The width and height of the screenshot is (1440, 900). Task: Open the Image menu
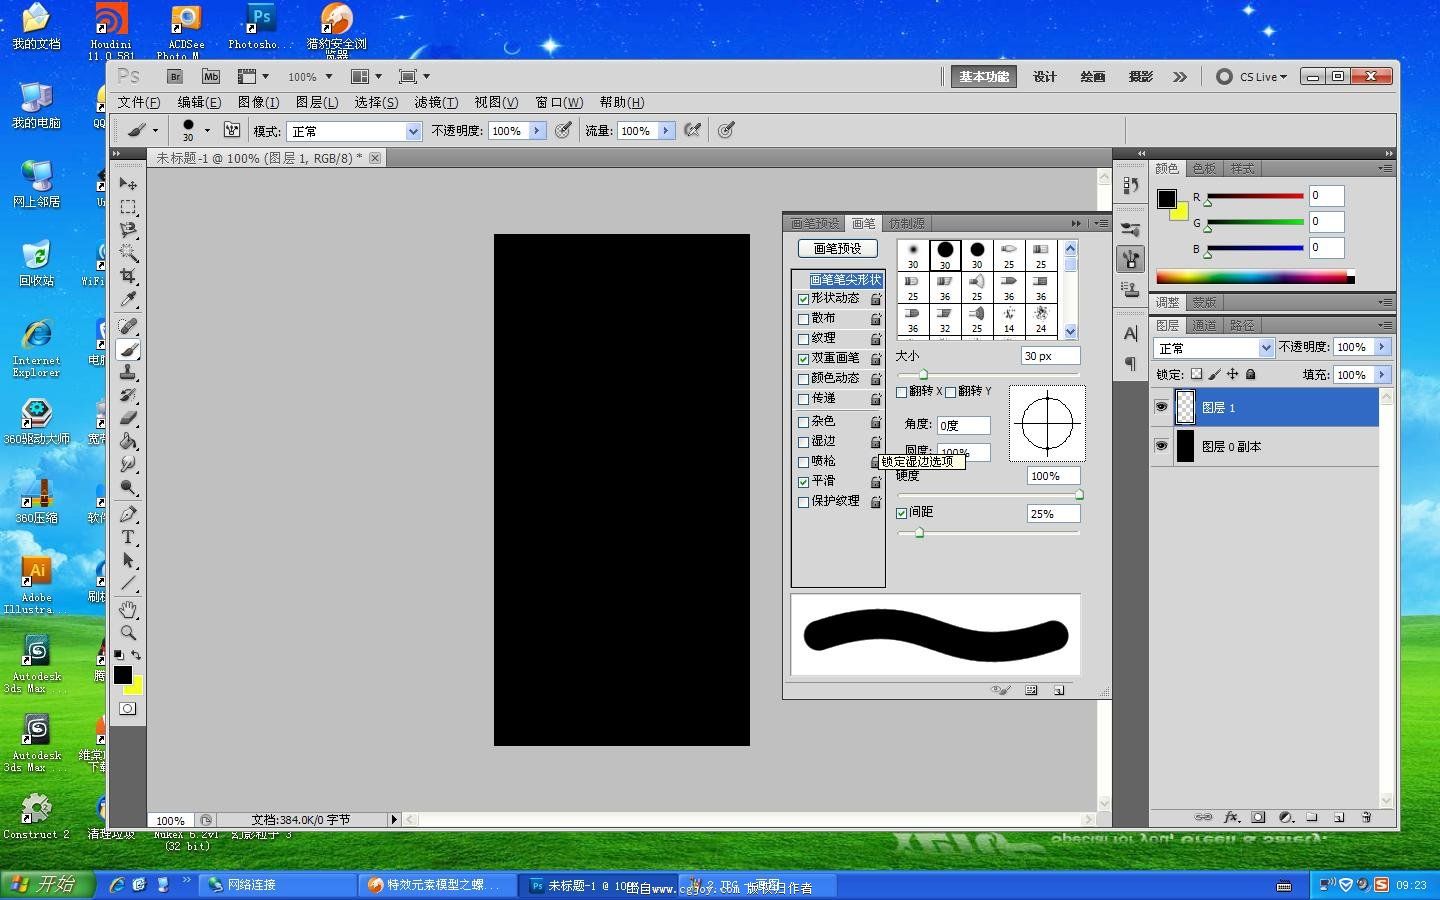click(x=258, y=102)
